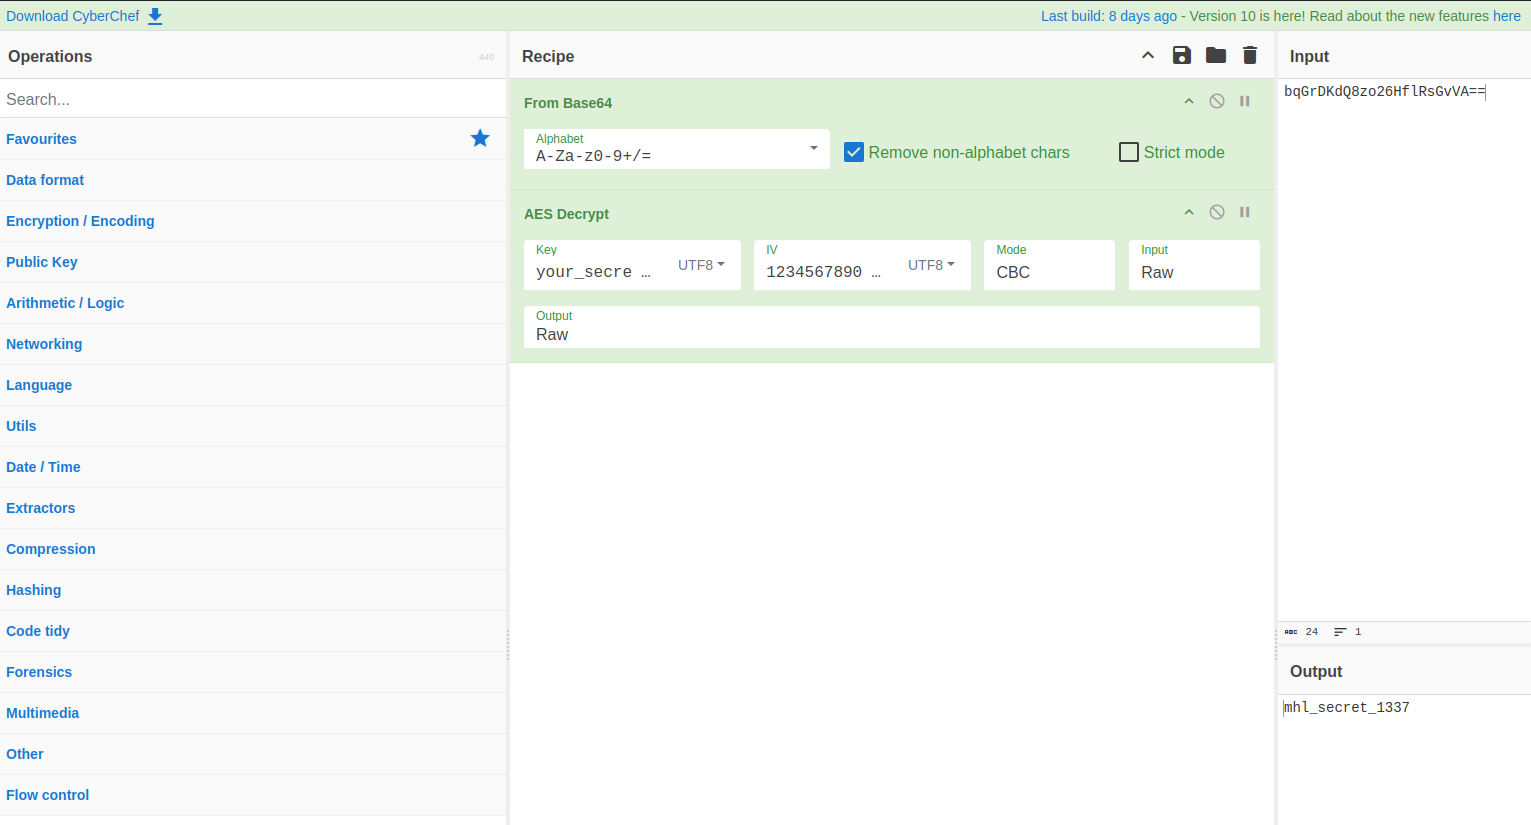Expand the Public Key category
1531x825 pixels.
click(253, 262)
